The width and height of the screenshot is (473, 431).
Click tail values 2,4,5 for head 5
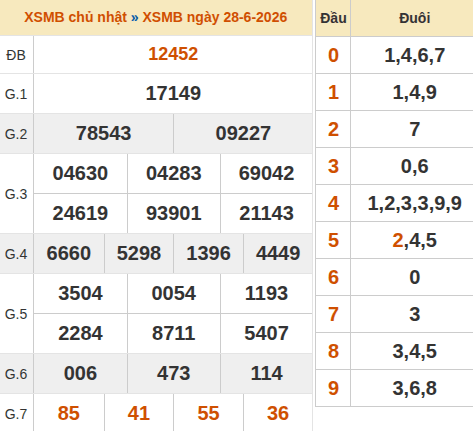click(415, 240)
